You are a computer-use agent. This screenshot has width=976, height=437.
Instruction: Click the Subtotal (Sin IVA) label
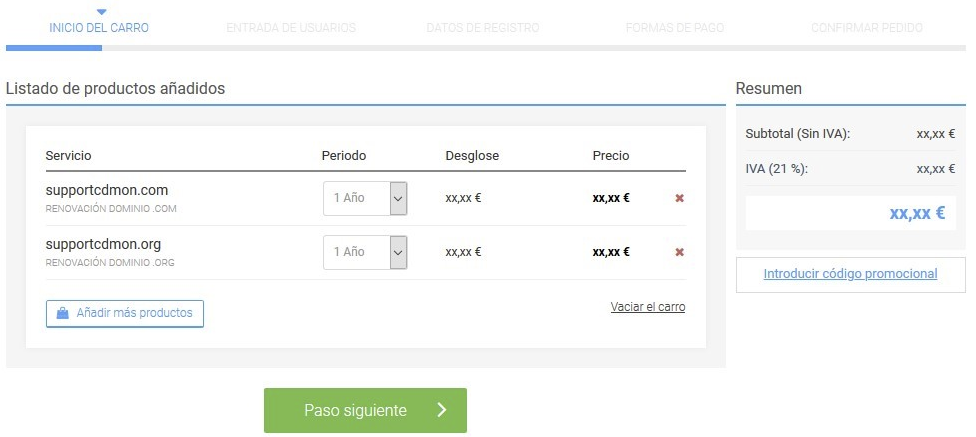coord(797,133)
